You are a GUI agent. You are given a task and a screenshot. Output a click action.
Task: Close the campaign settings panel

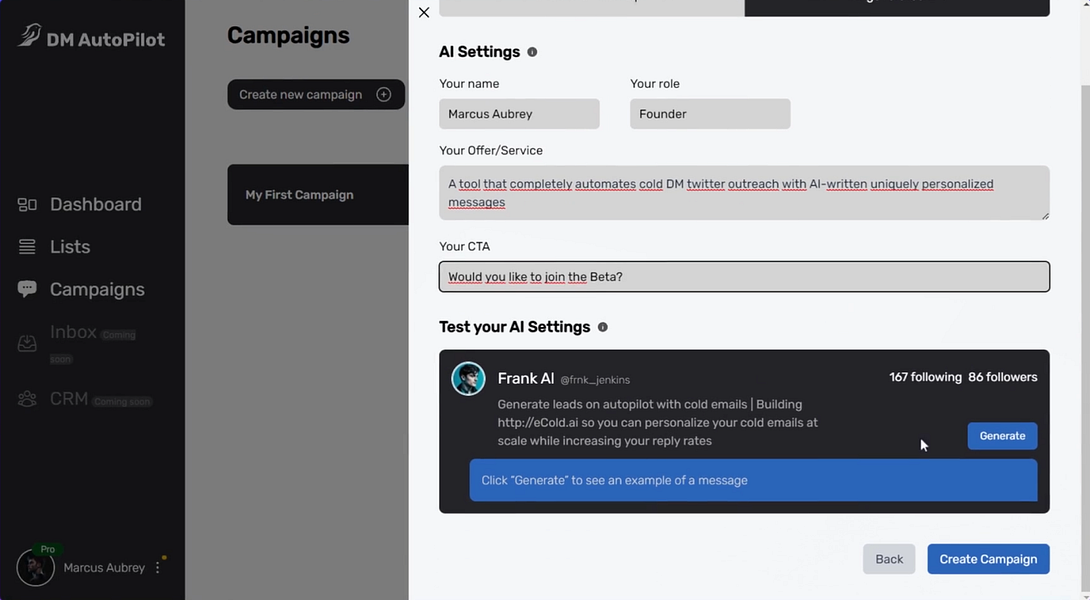click(424, 12)
